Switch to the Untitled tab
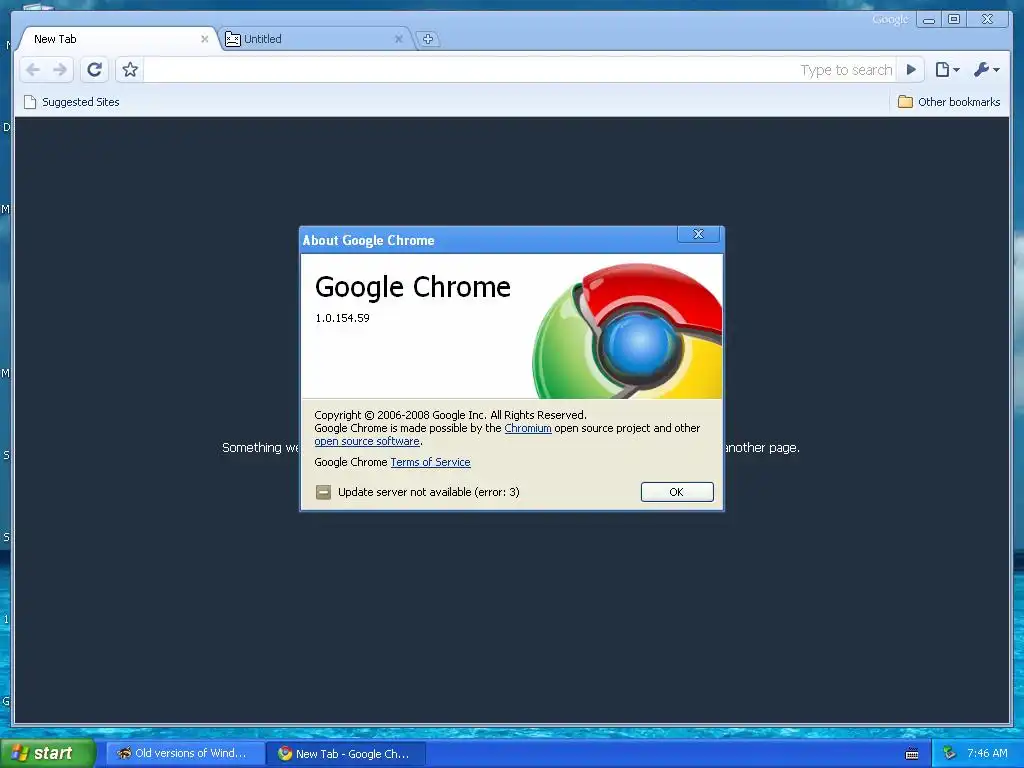The image size is (1024, 768). click(315, 39)
